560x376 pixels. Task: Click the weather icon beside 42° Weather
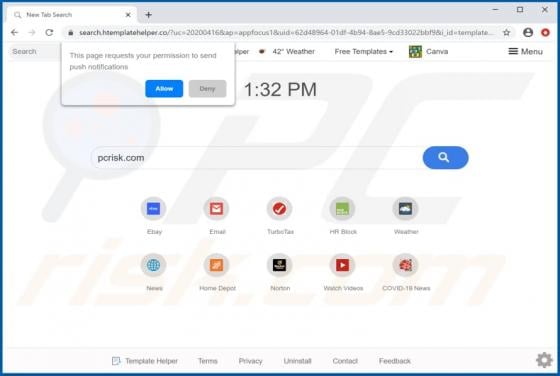tap(262, 51)
